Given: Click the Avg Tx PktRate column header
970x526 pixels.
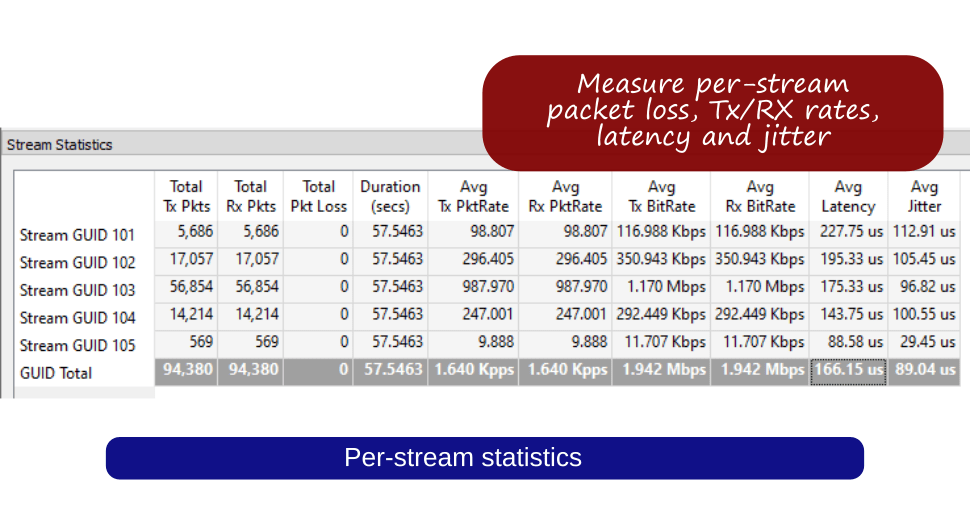Looking at the screenshot, I should click(473, 196).
